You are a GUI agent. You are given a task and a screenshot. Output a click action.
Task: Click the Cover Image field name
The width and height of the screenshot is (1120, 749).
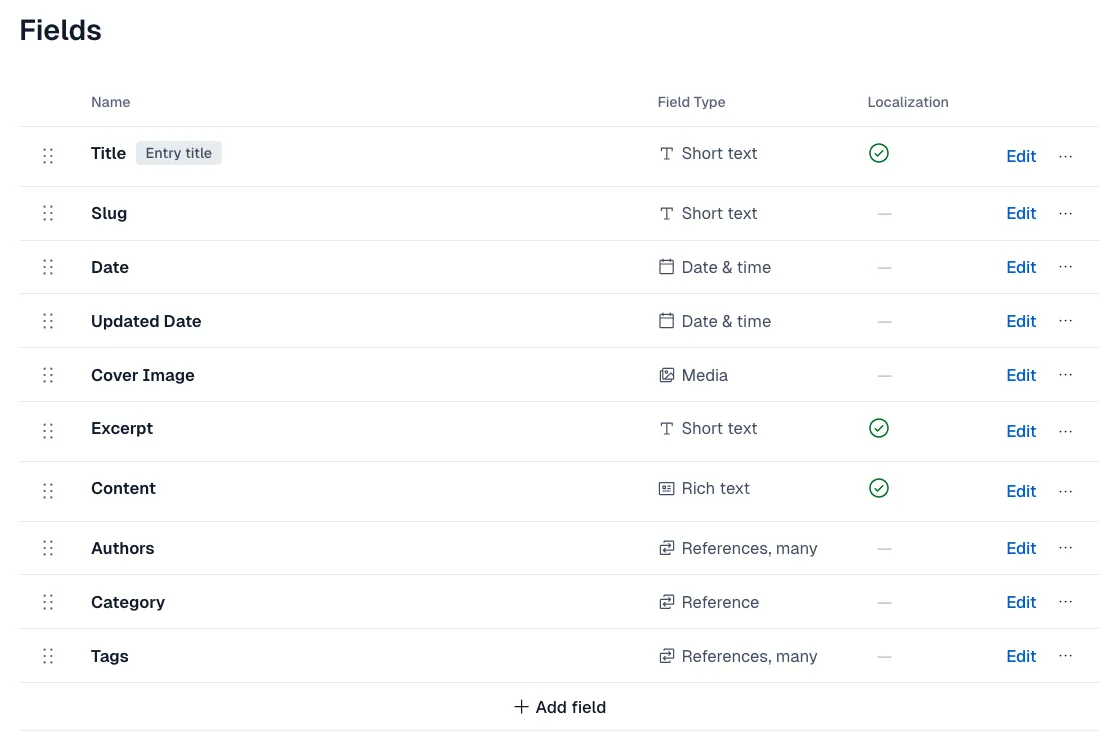point(143,376)
